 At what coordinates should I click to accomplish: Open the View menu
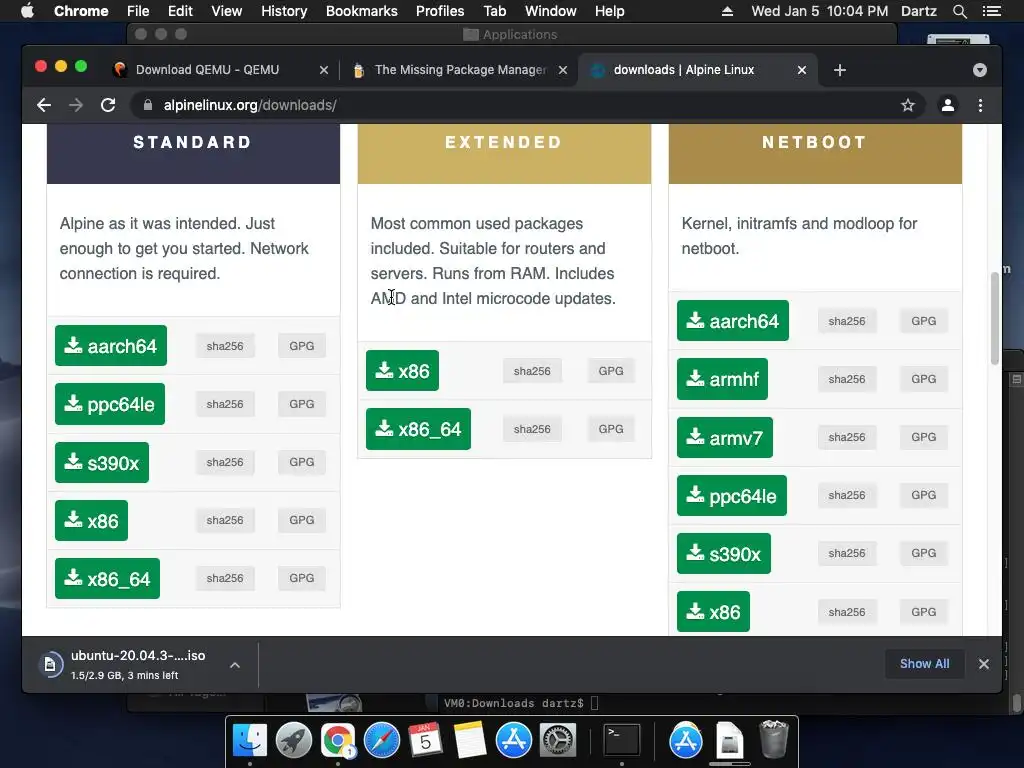coord(226,11)
